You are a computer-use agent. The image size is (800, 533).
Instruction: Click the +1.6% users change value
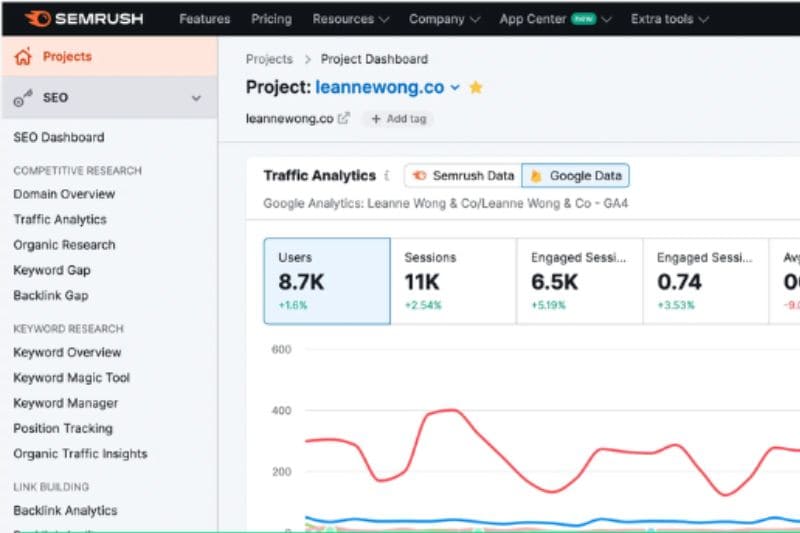[x=293, y=305]
